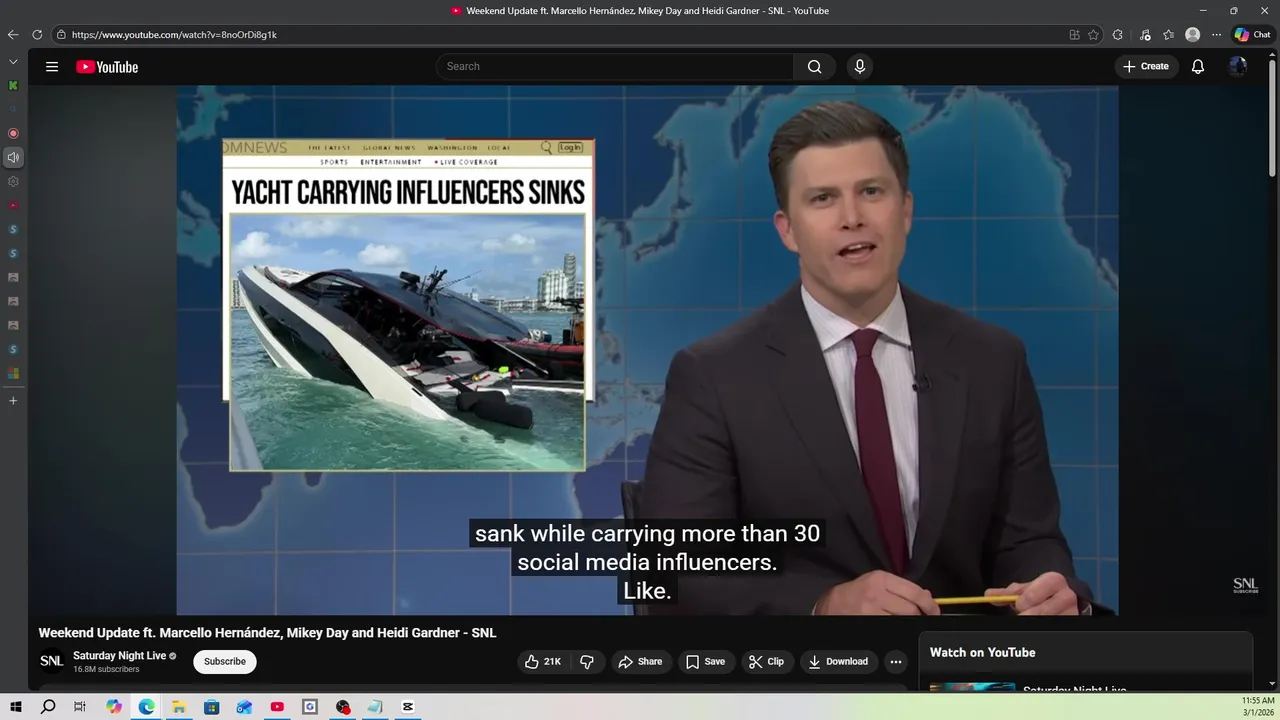Screen dimensions: 1280x720
Task: Open Copilot from the taskbar
Action: [114, 707]
